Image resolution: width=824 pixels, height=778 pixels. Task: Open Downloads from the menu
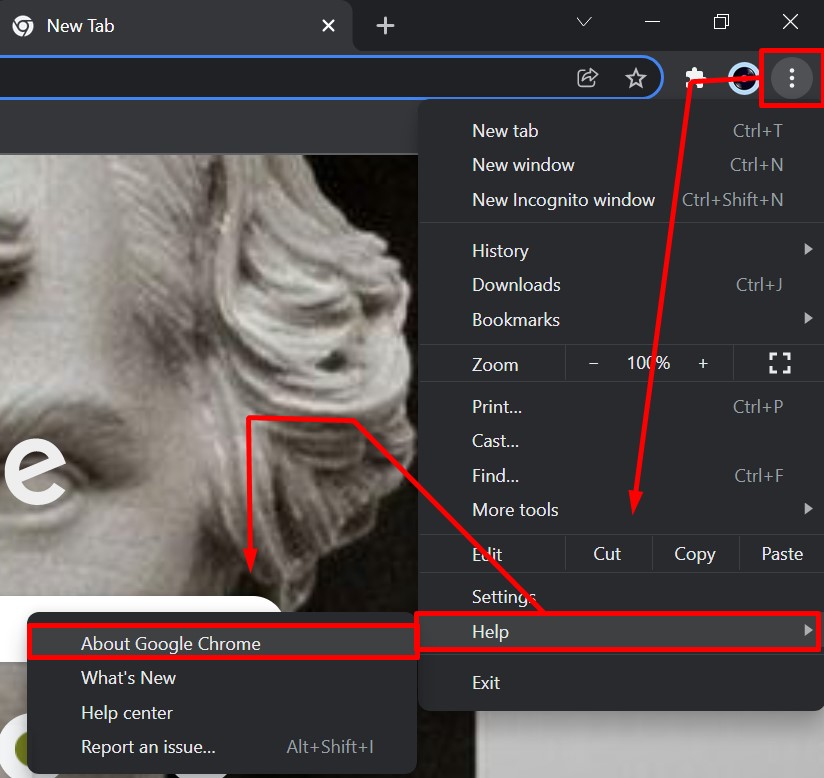click(x=516, y=285)
